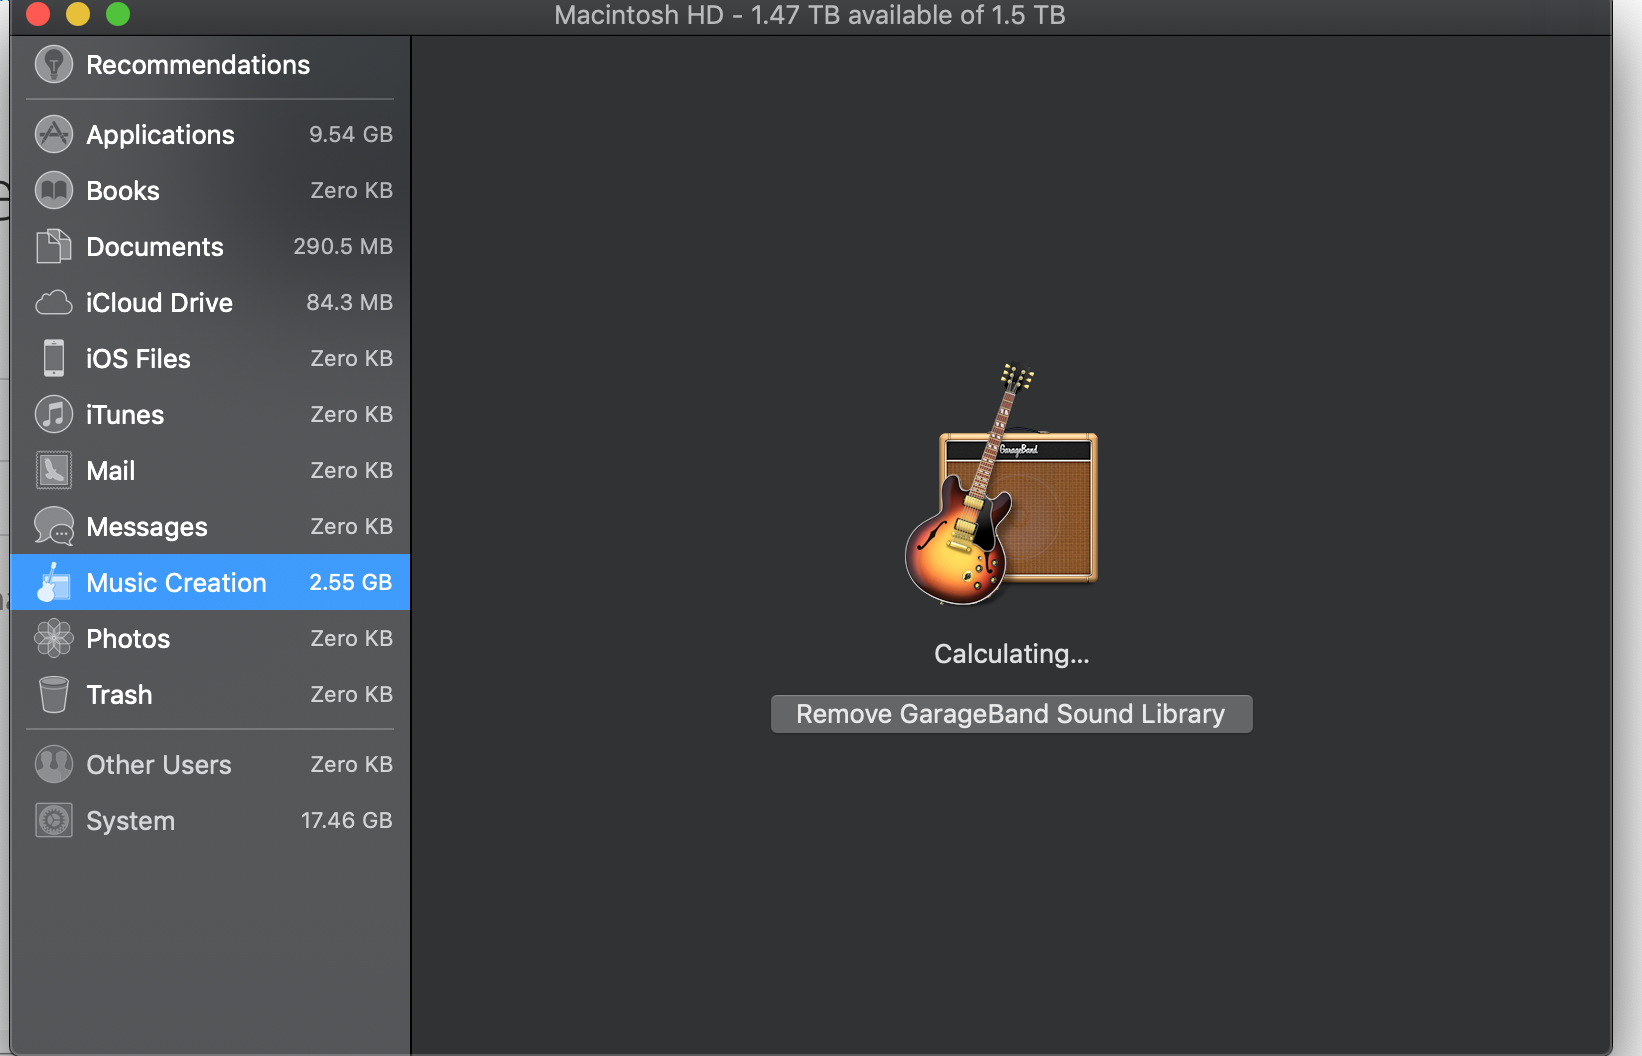Select Trash in the sidebar
Screen dimensions: 1642x1056
[x=210, y=695]
